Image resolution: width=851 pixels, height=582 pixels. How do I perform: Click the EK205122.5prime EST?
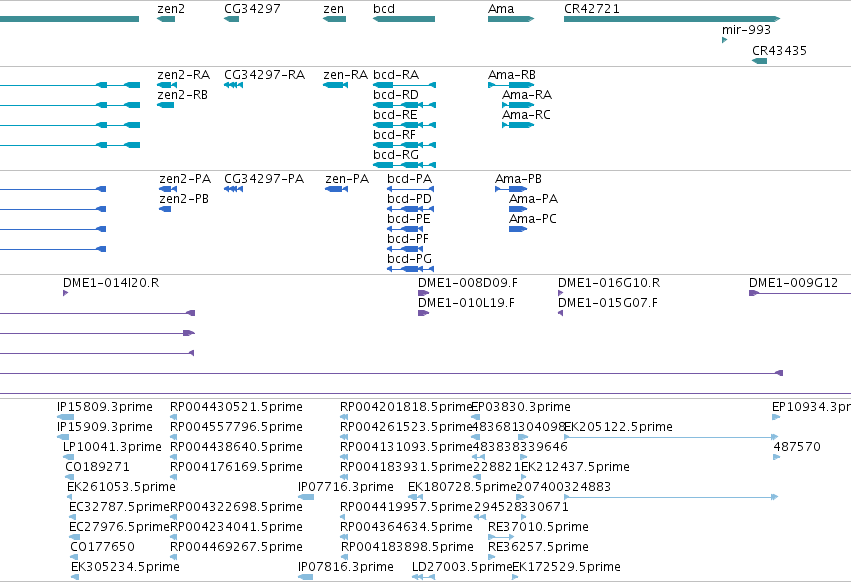click(671, 437)
